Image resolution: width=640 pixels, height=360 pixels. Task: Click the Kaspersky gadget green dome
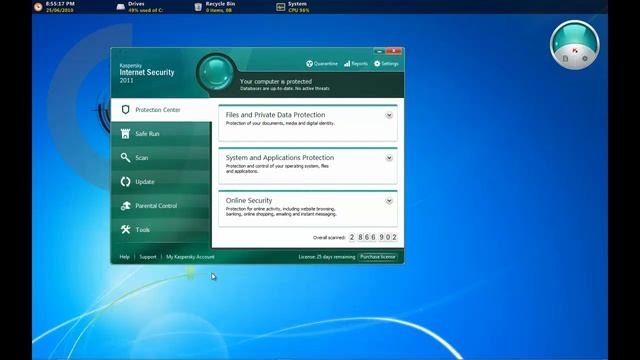click(575, 35)
